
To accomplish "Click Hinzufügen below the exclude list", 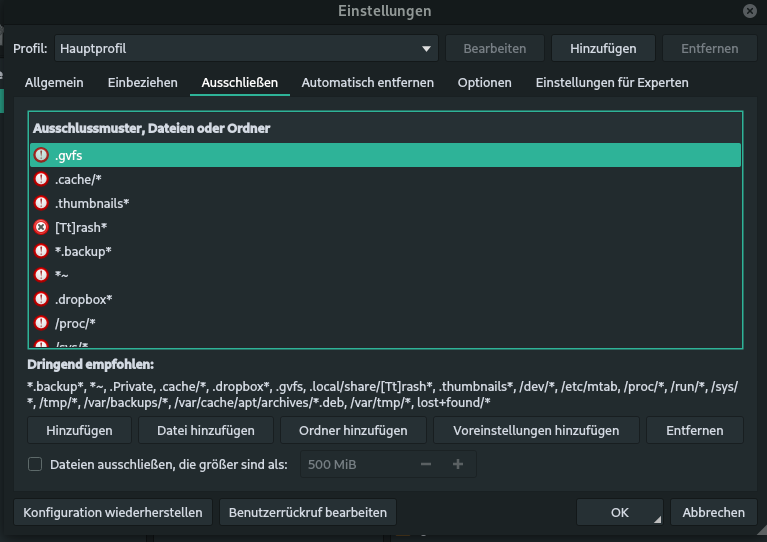I will tap(79, 430).
